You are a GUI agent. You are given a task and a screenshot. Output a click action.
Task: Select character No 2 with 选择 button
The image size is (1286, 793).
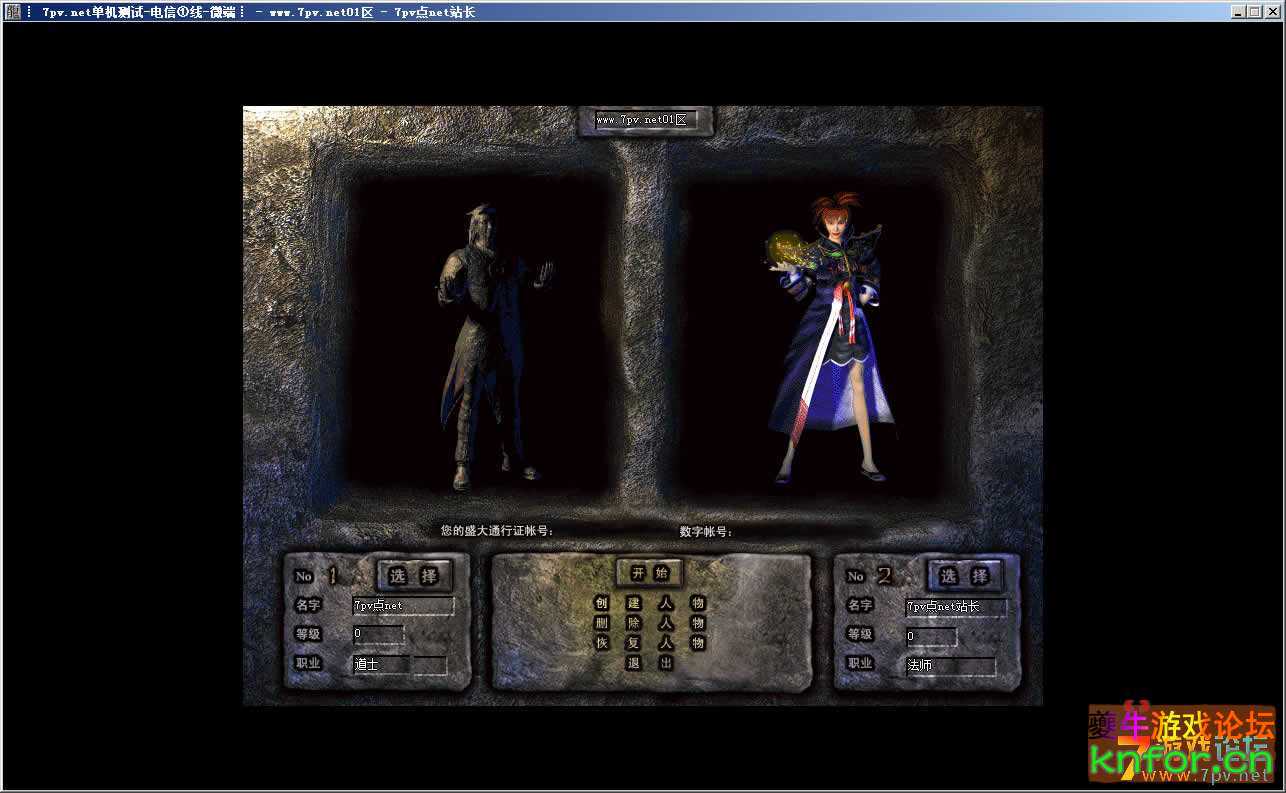[x=968, y=576]
